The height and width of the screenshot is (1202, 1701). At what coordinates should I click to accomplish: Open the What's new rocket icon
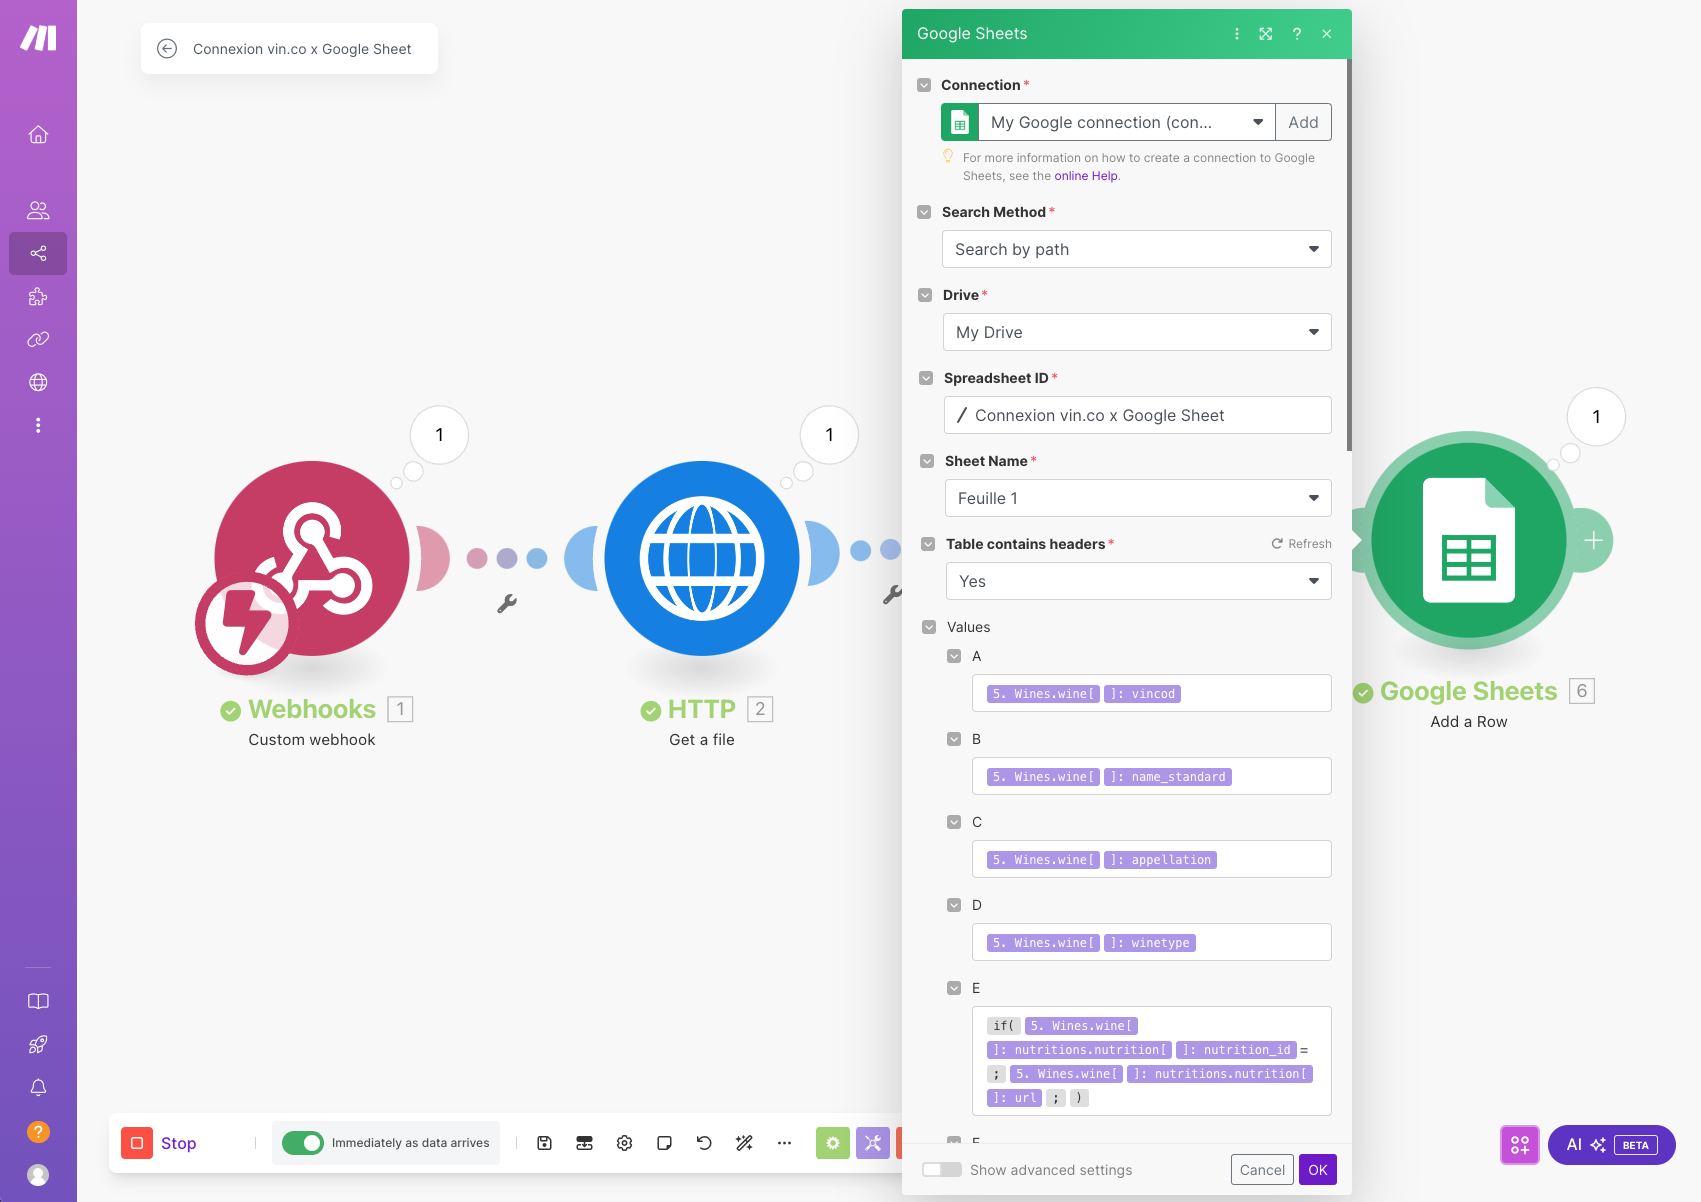38,1045
